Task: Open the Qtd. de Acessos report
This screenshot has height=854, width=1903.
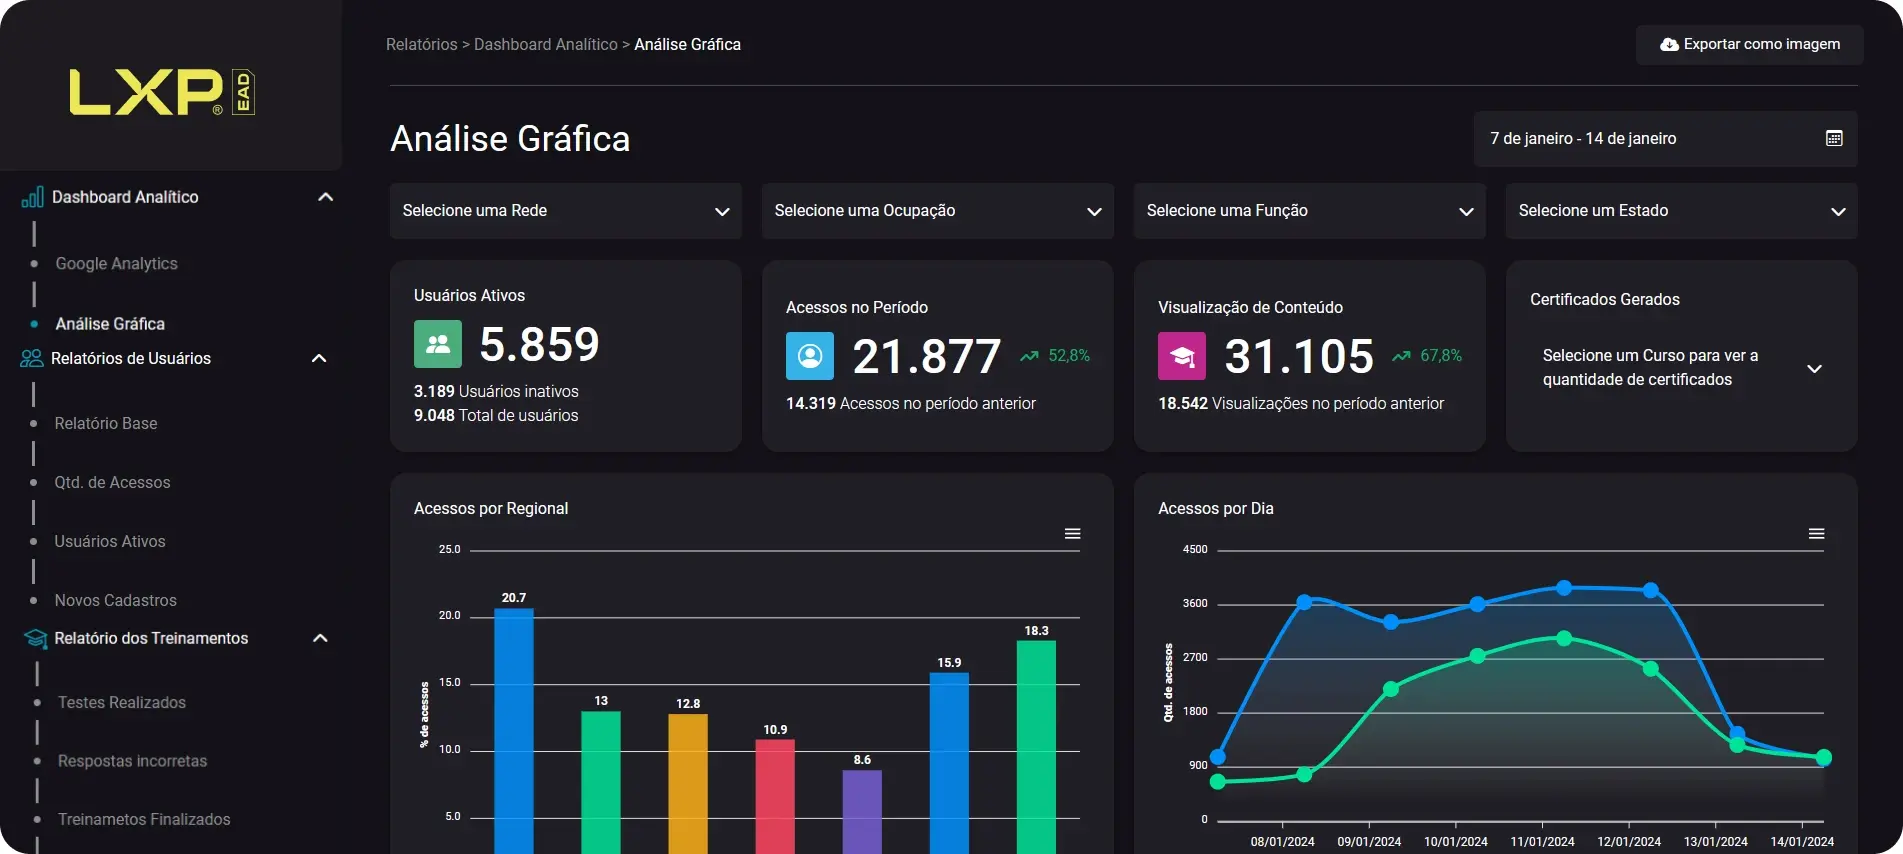Action: (x=112, y=483)
